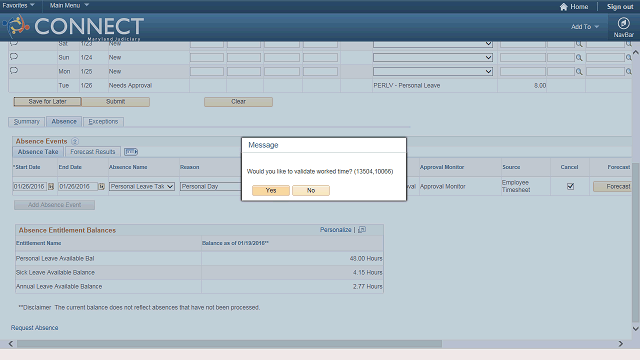Click Save for Later button
The width and height of the screenshot is (640, 360).
[47, 102]
